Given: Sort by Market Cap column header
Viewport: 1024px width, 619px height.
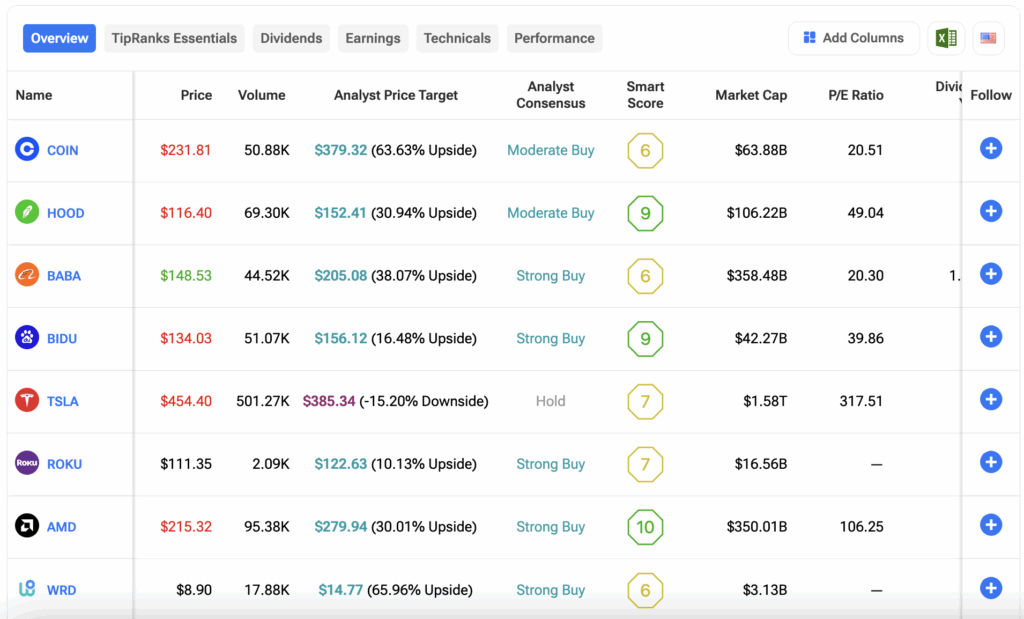Looking at the screenshot, I should [x=750, y=95].
